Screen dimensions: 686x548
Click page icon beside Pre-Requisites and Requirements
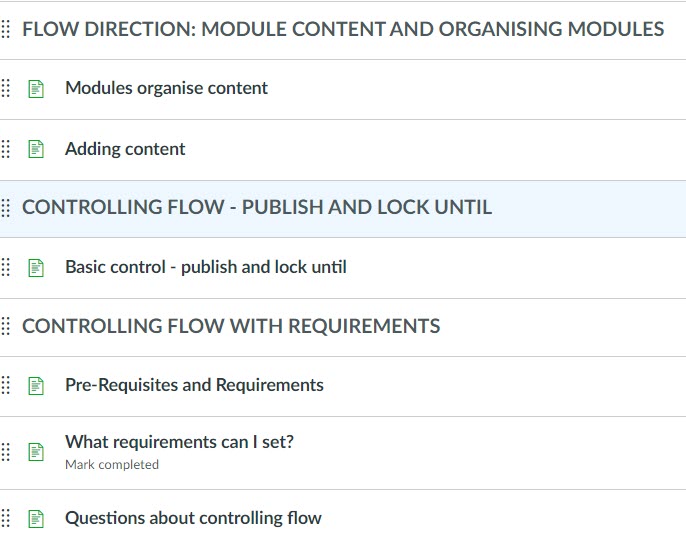tap(37, 386)
